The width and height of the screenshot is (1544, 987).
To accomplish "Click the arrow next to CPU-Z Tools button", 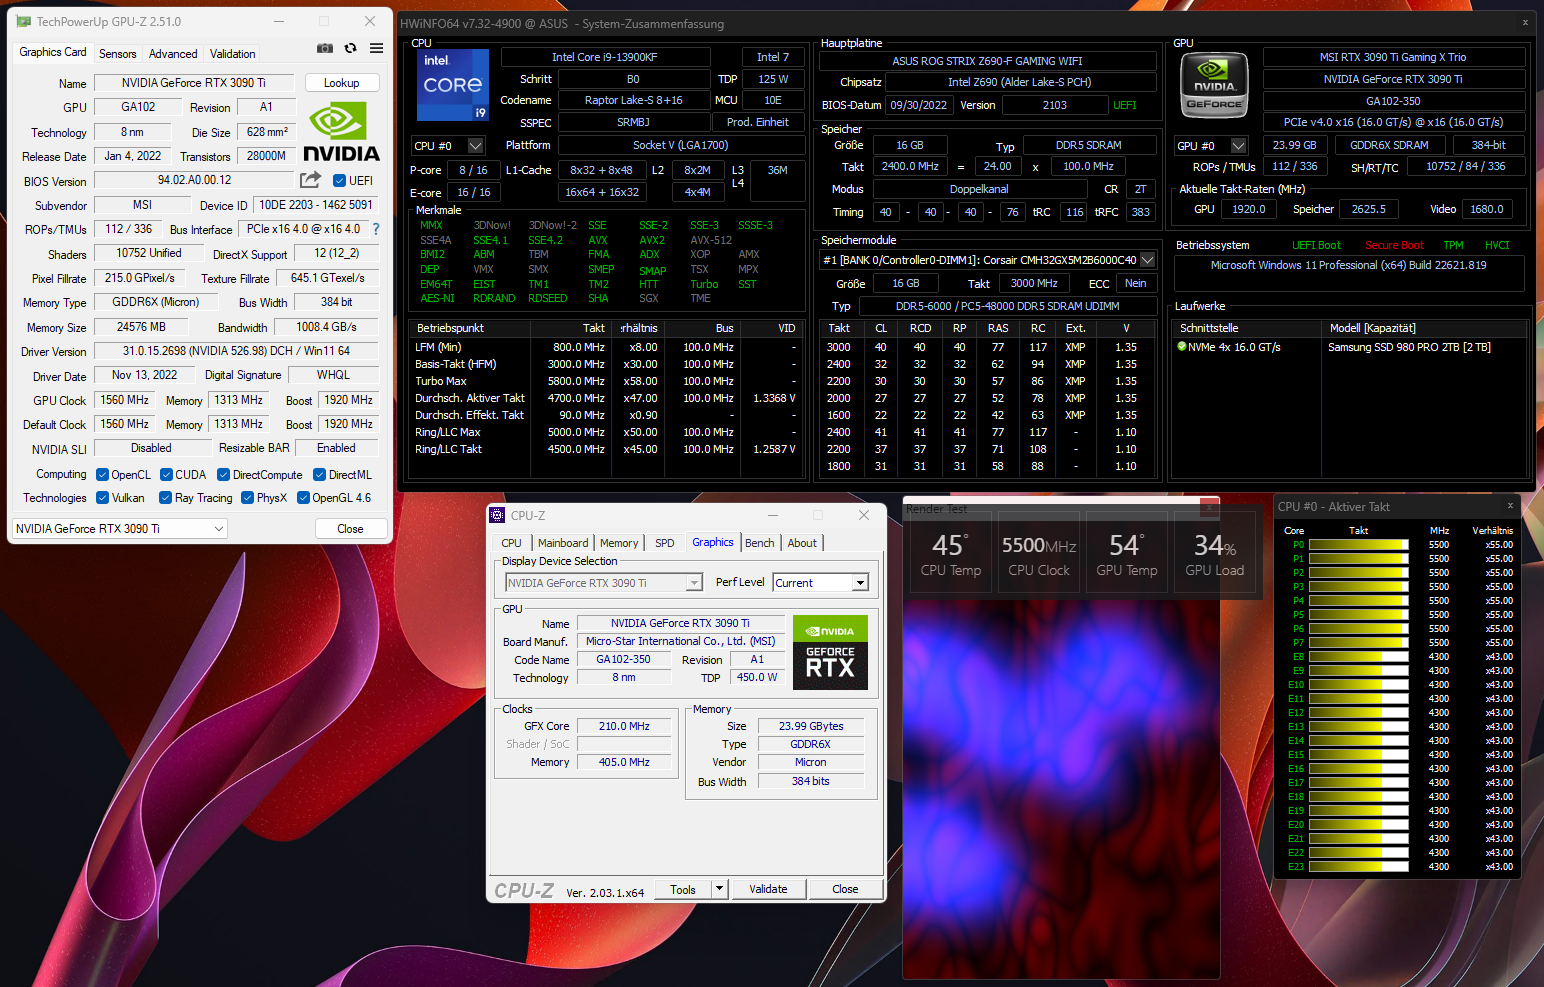I will pyautogui.click(x=718, y=889).
